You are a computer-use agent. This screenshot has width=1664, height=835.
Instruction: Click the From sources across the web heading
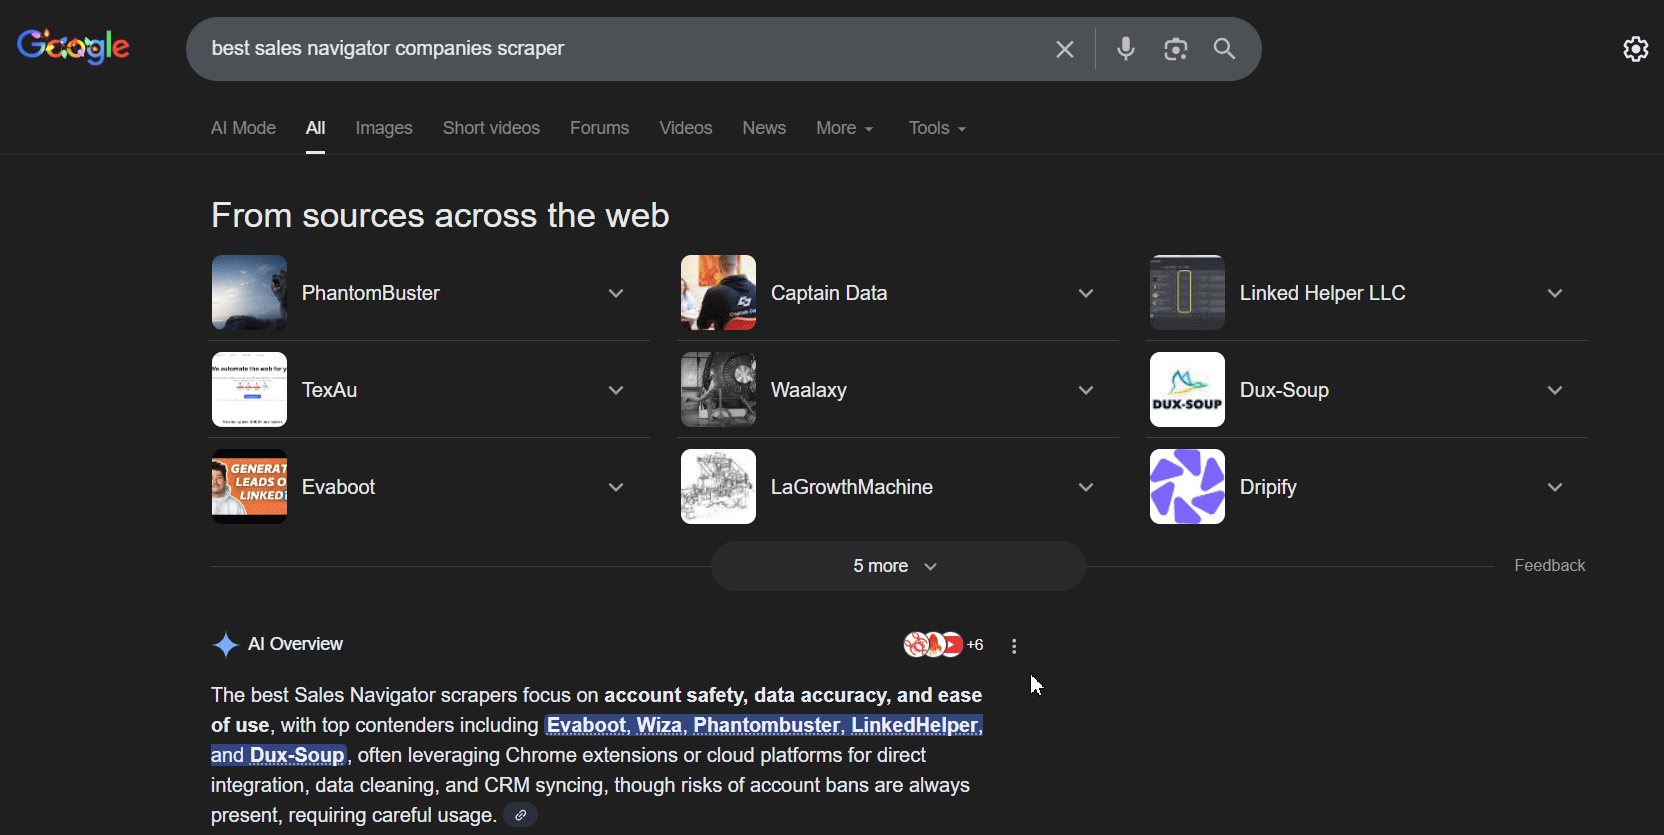pos(440,215)
